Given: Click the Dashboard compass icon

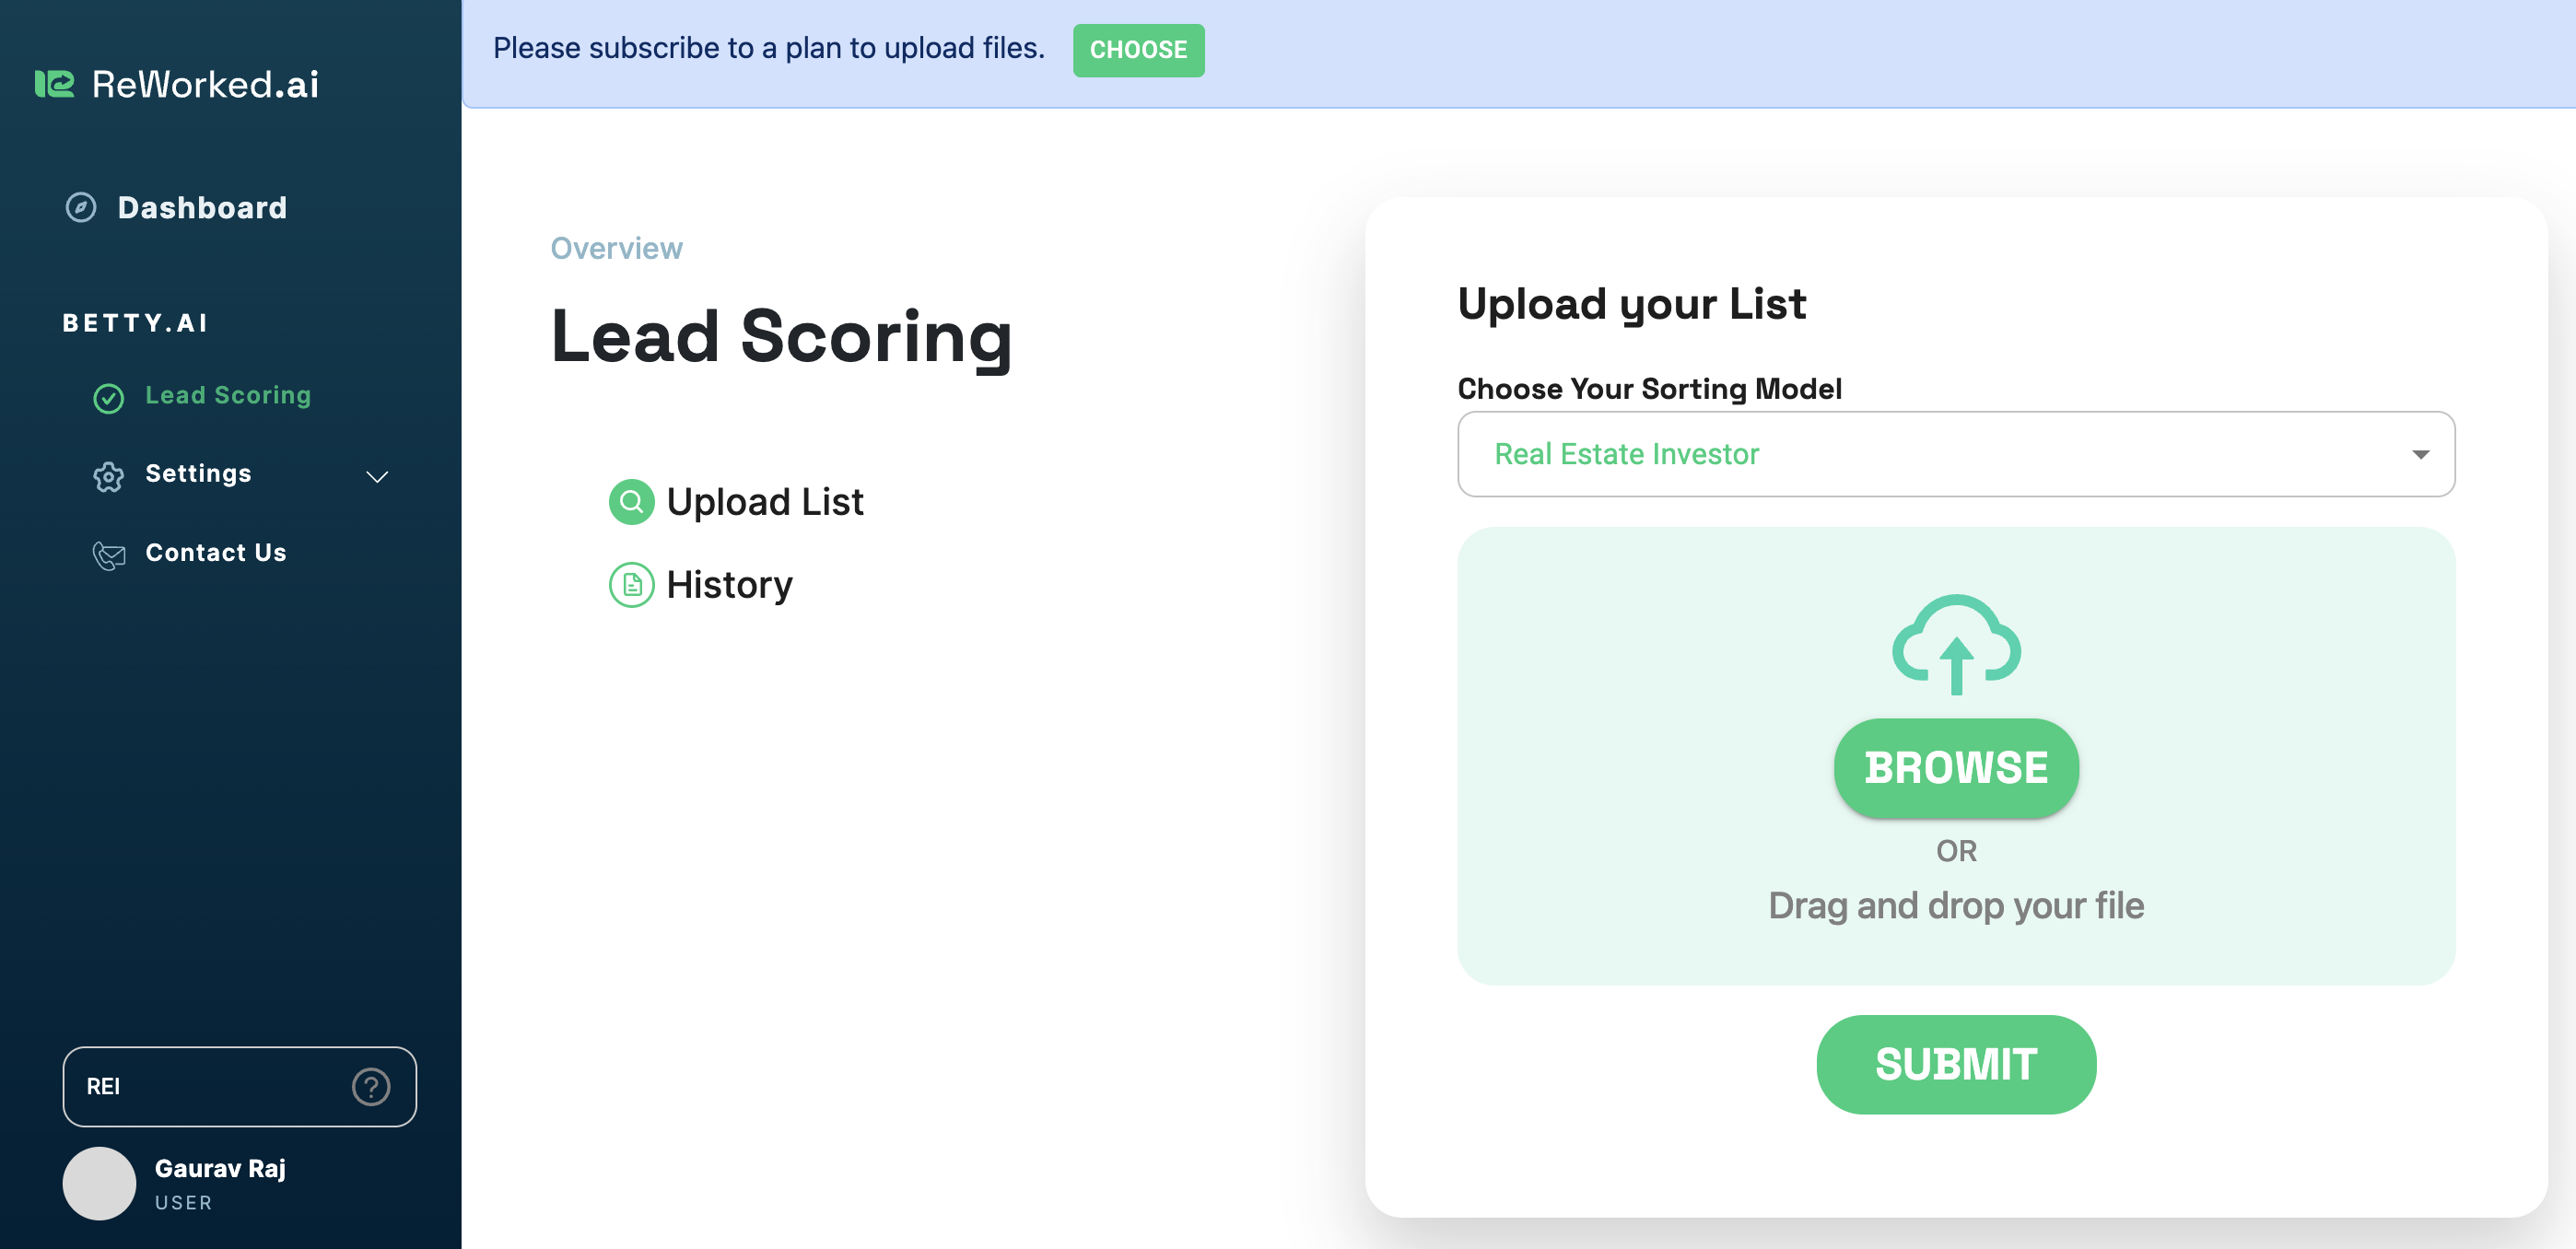Looking at the screenshot, I should 81,207.
